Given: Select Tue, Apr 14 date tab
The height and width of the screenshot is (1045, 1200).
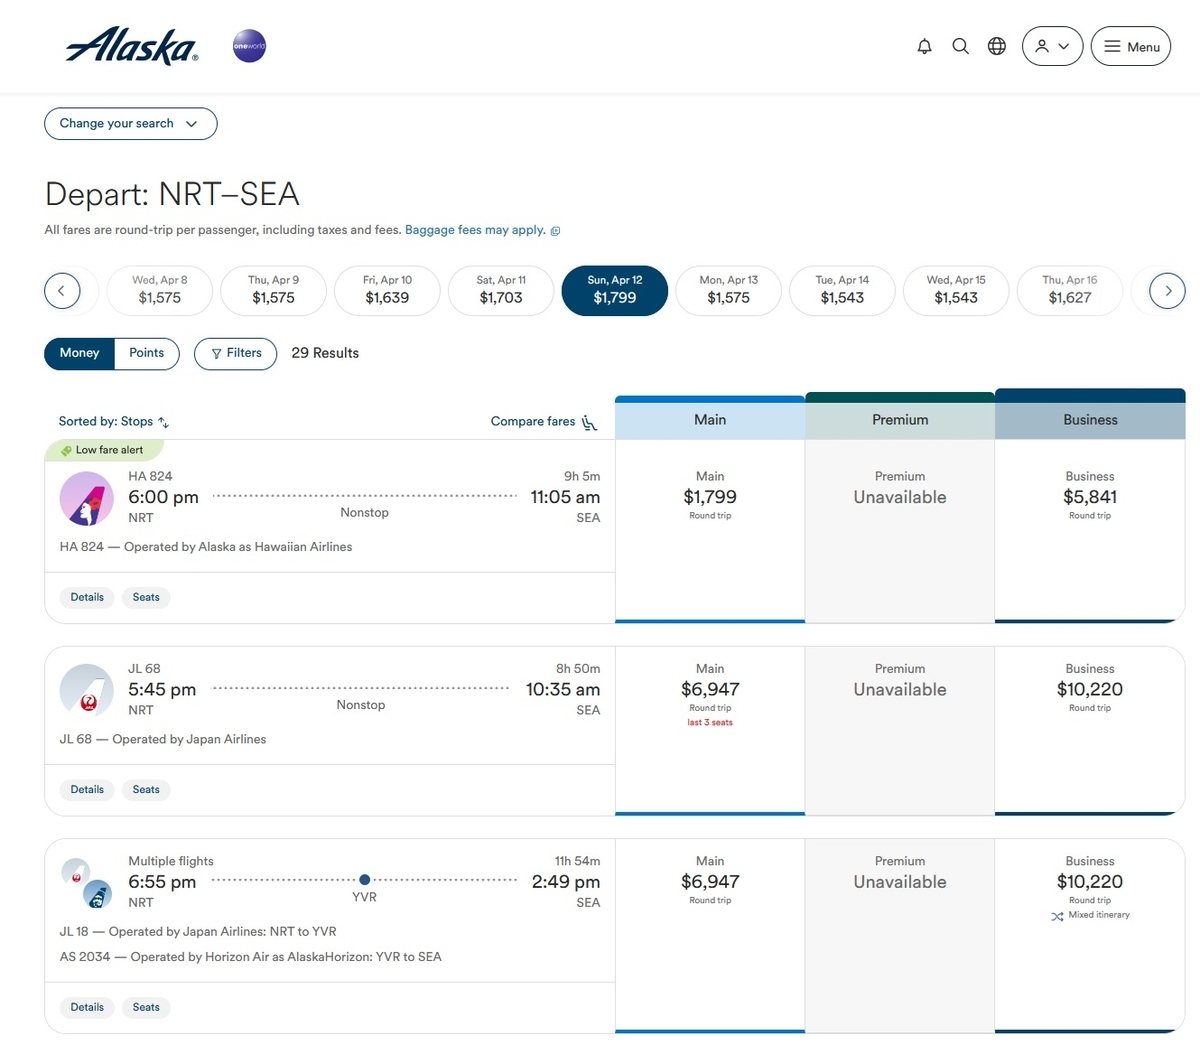Looking at the screenshot, I should pos(842,290).
